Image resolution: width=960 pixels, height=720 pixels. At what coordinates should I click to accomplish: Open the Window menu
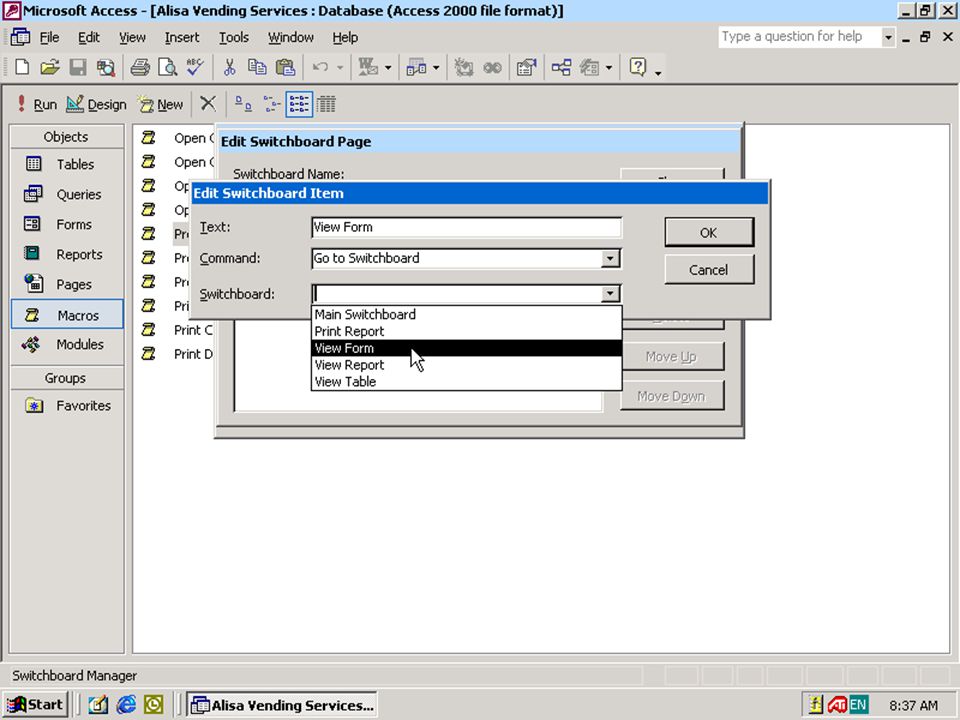291,37
